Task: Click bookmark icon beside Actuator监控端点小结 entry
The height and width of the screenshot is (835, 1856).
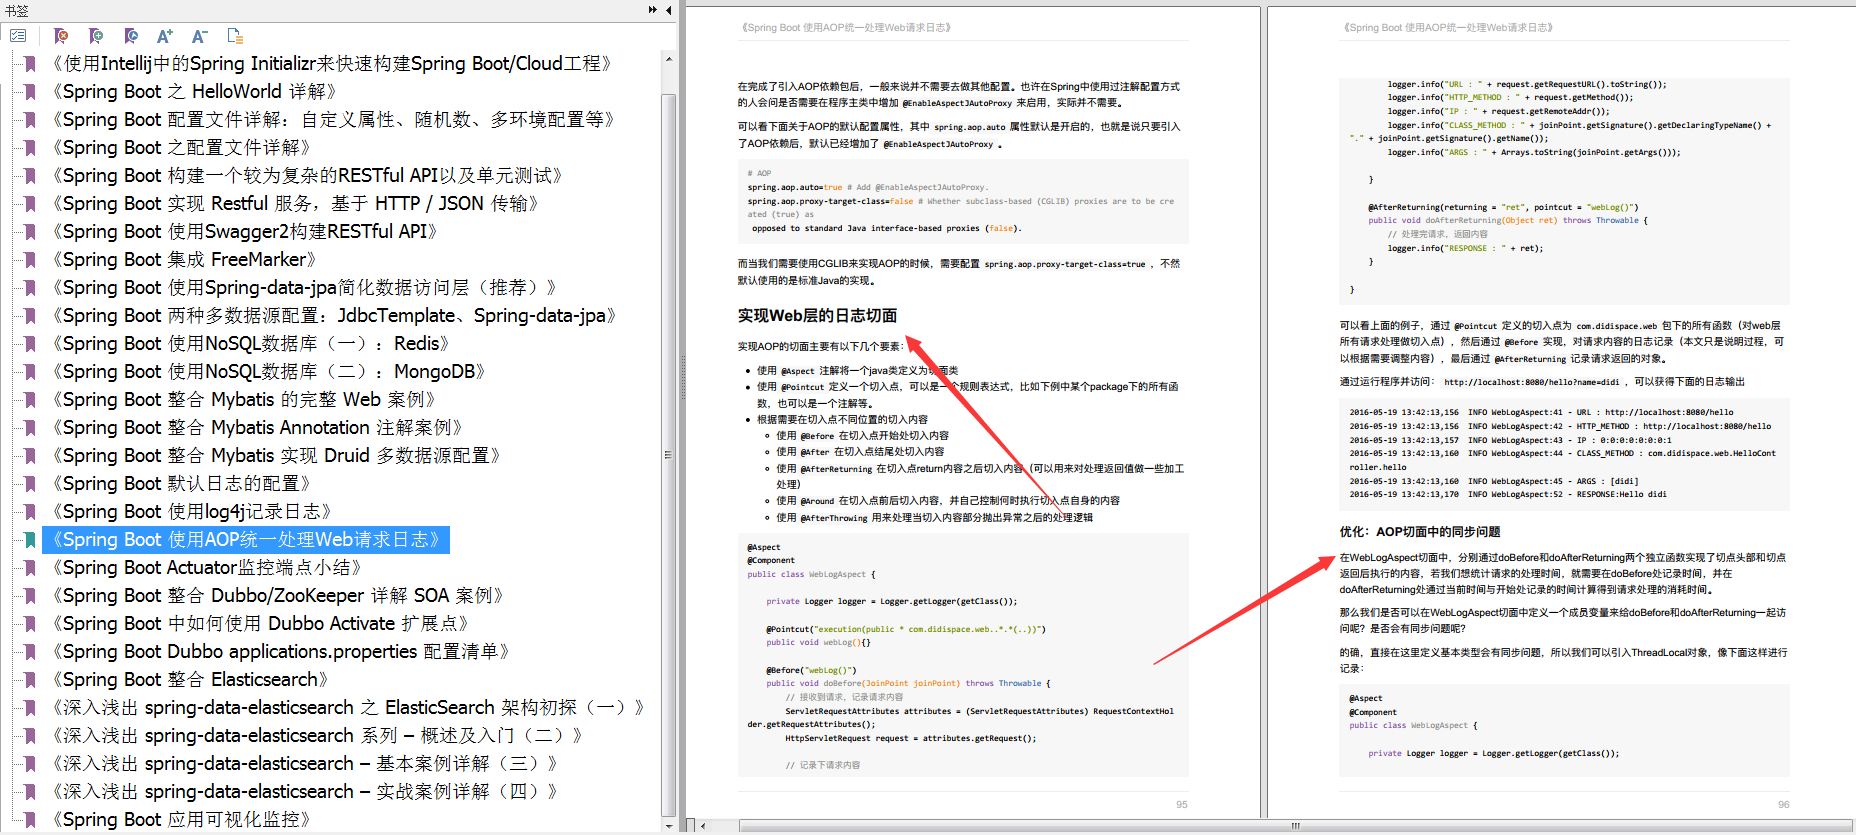Action: (30, 568)
